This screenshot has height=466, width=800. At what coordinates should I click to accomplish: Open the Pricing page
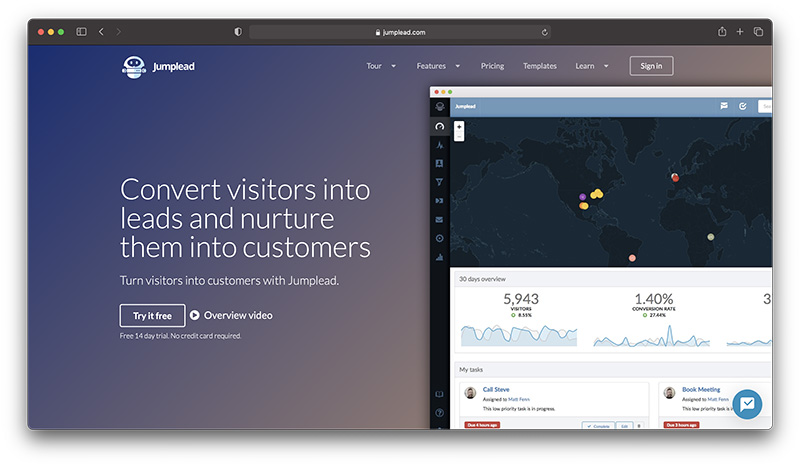coord(492,66)
